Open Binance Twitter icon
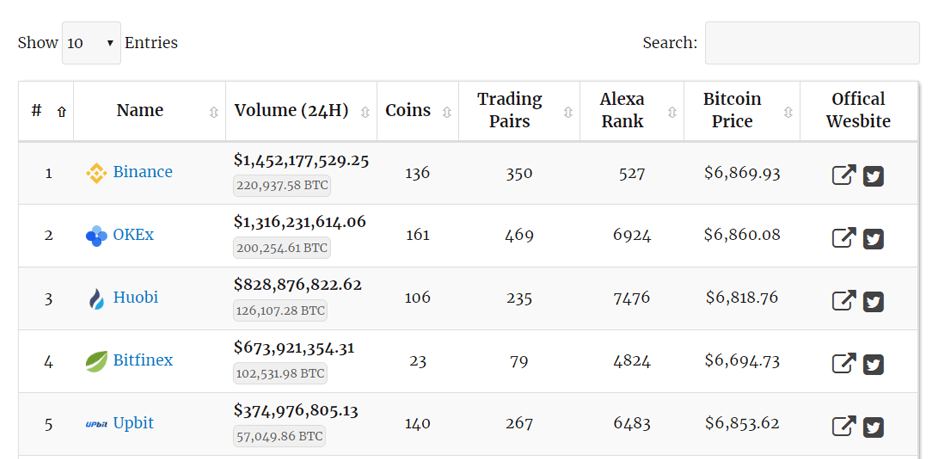This screenshot has height=459, width=940. [873, 176]
